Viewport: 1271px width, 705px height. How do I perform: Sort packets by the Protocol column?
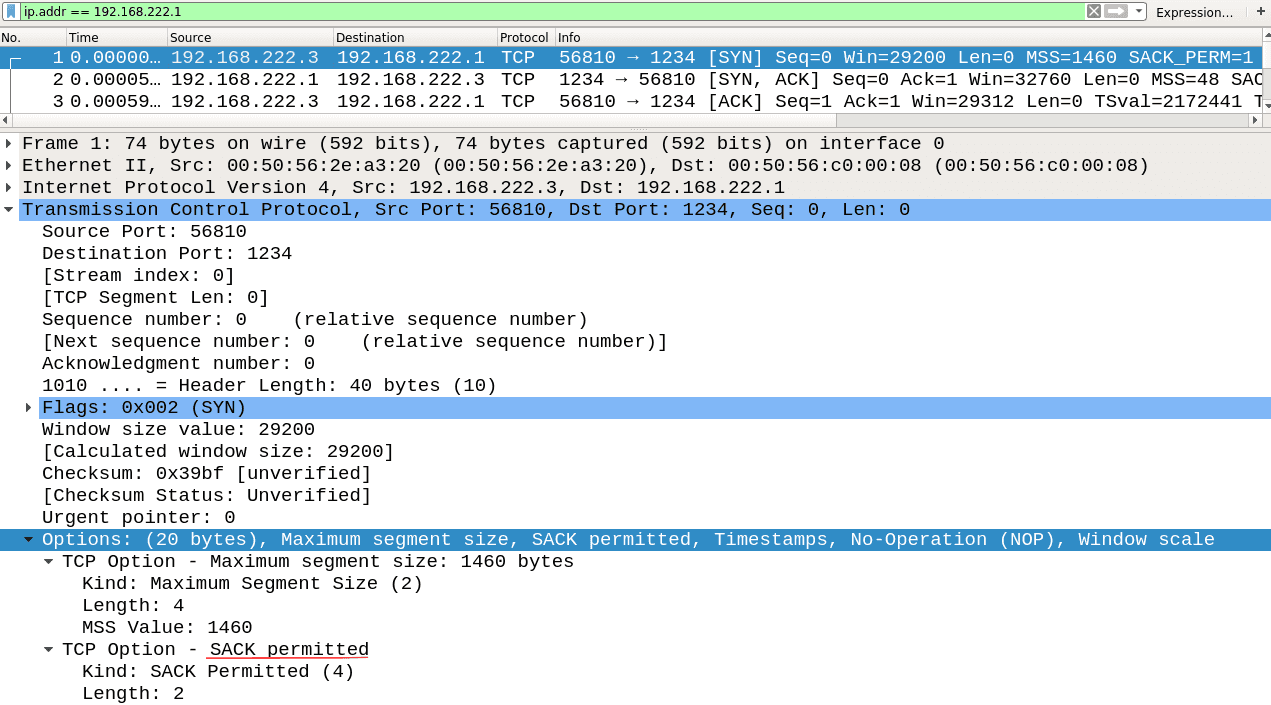[x=524, y=37]
